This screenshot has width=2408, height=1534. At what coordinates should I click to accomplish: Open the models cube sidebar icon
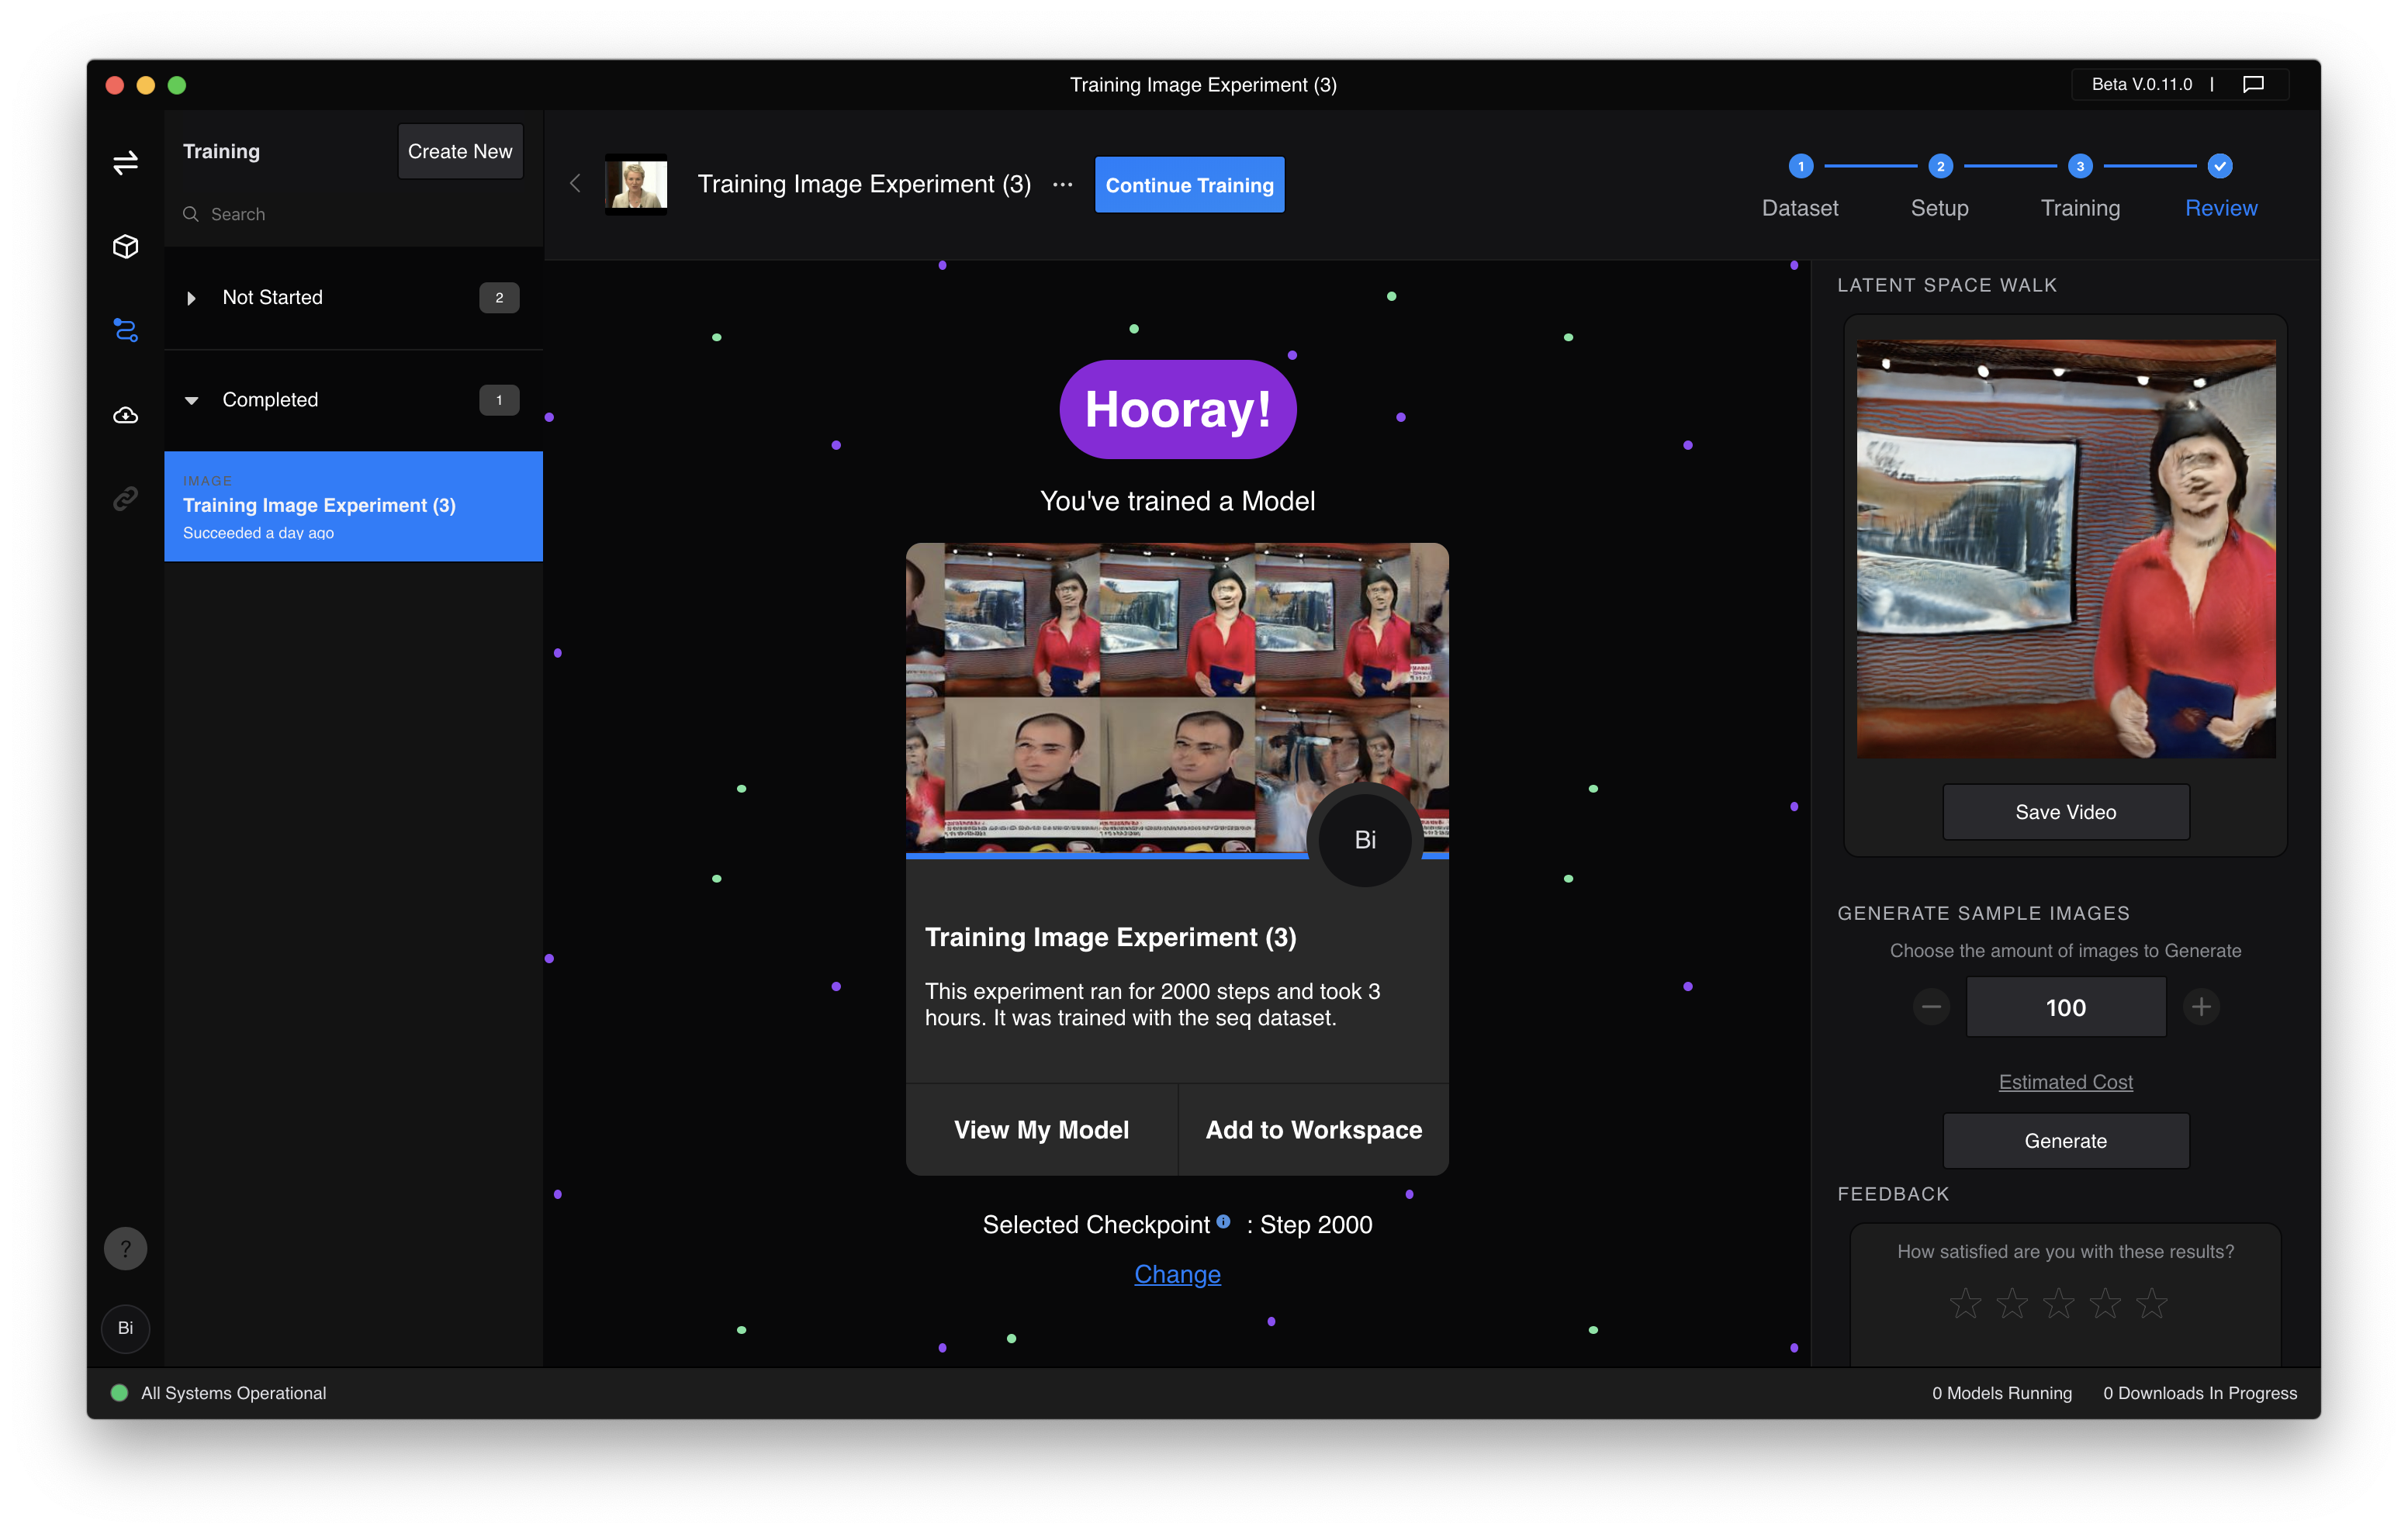pos(125,246)
